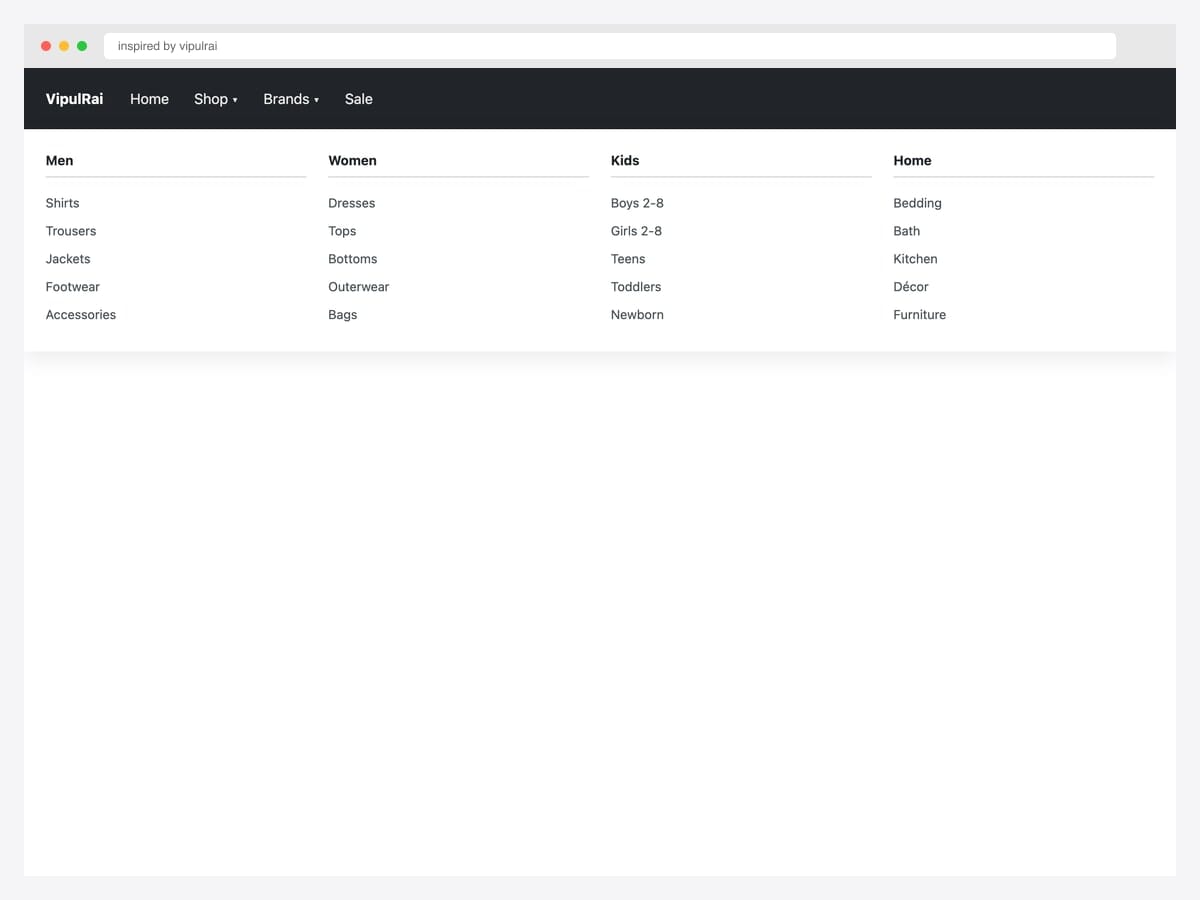Open the Trousers link
This screenshot has width=1200, height=900.
coord(71,231)
